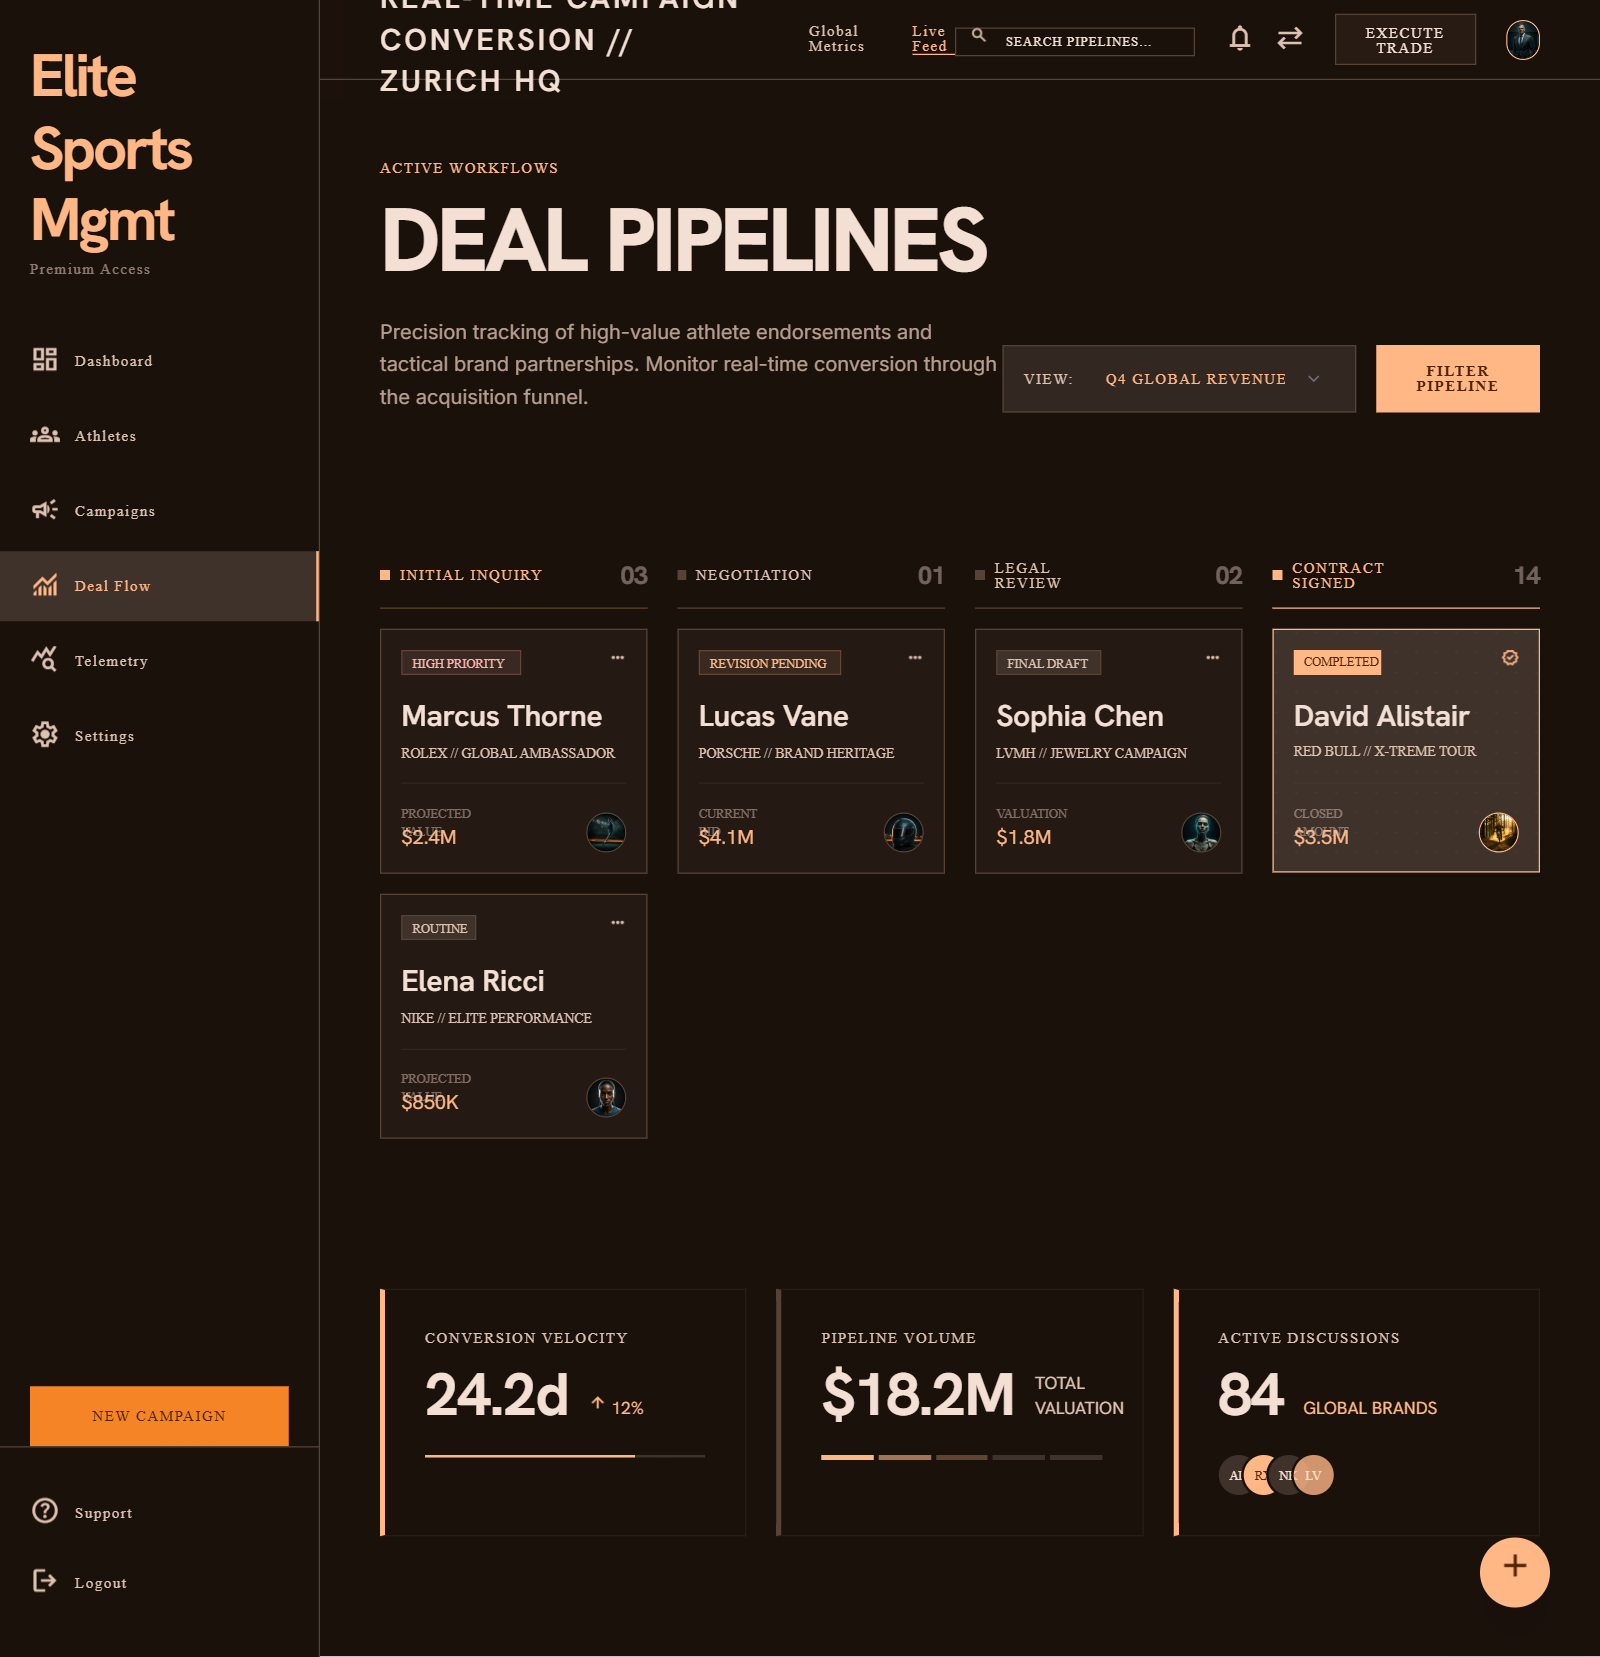Open the notifications bell

pyautogui.click(x=1240, y=39)
